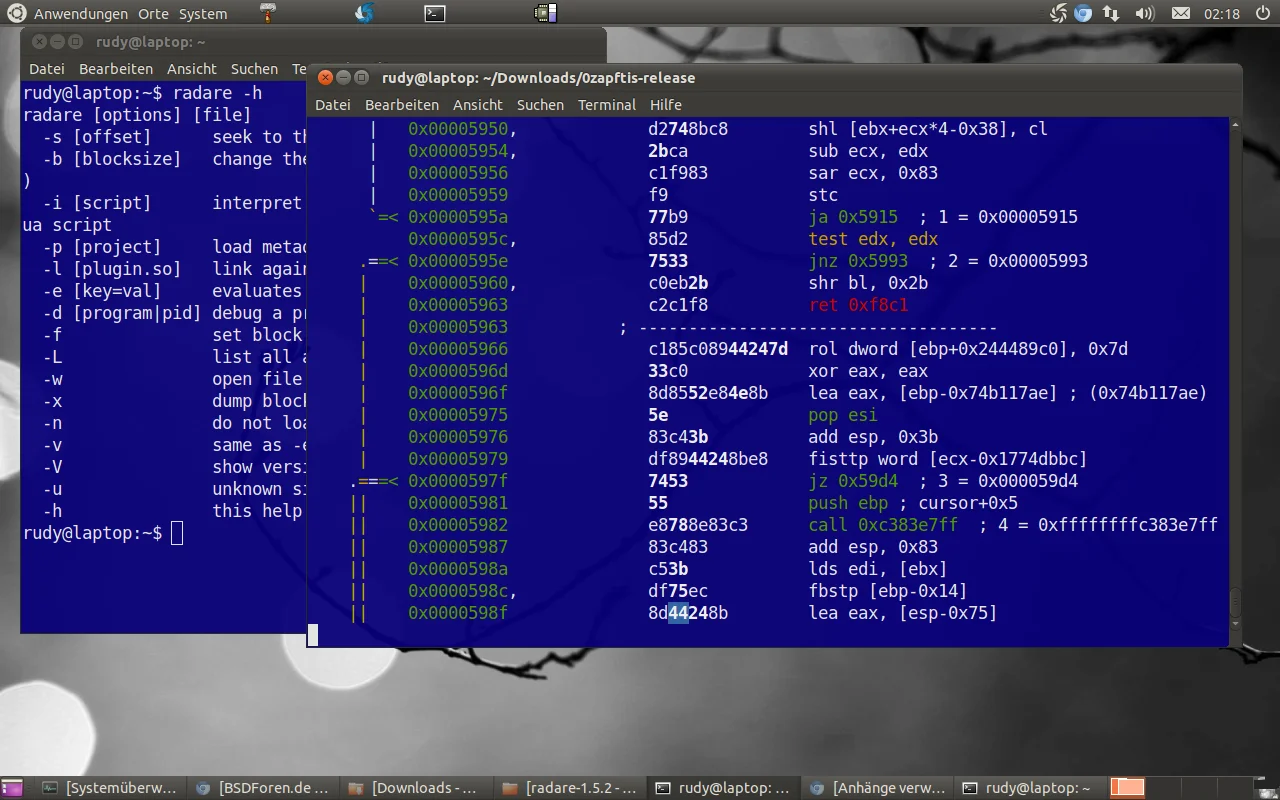The width and height of the screenshot is (1280, 800).
Task: Launch the hammer tool launcher in panel
Action: coord(268,13)
